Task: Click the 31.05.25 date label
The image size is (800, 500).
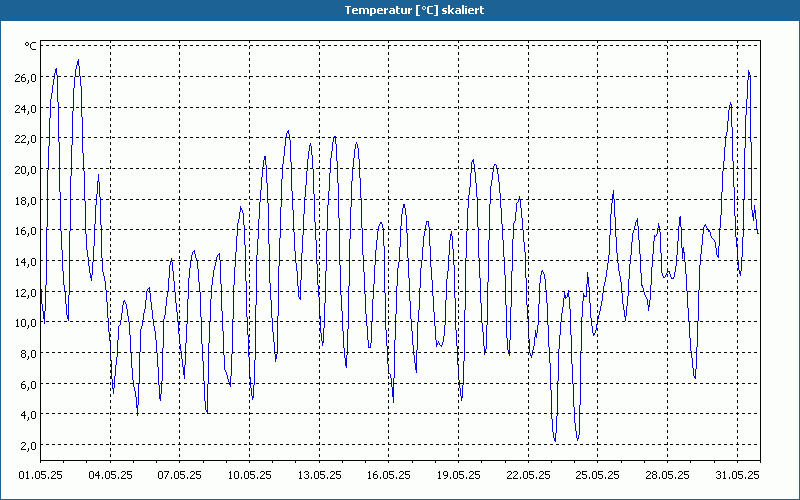Action: click(x=737, y=475)
